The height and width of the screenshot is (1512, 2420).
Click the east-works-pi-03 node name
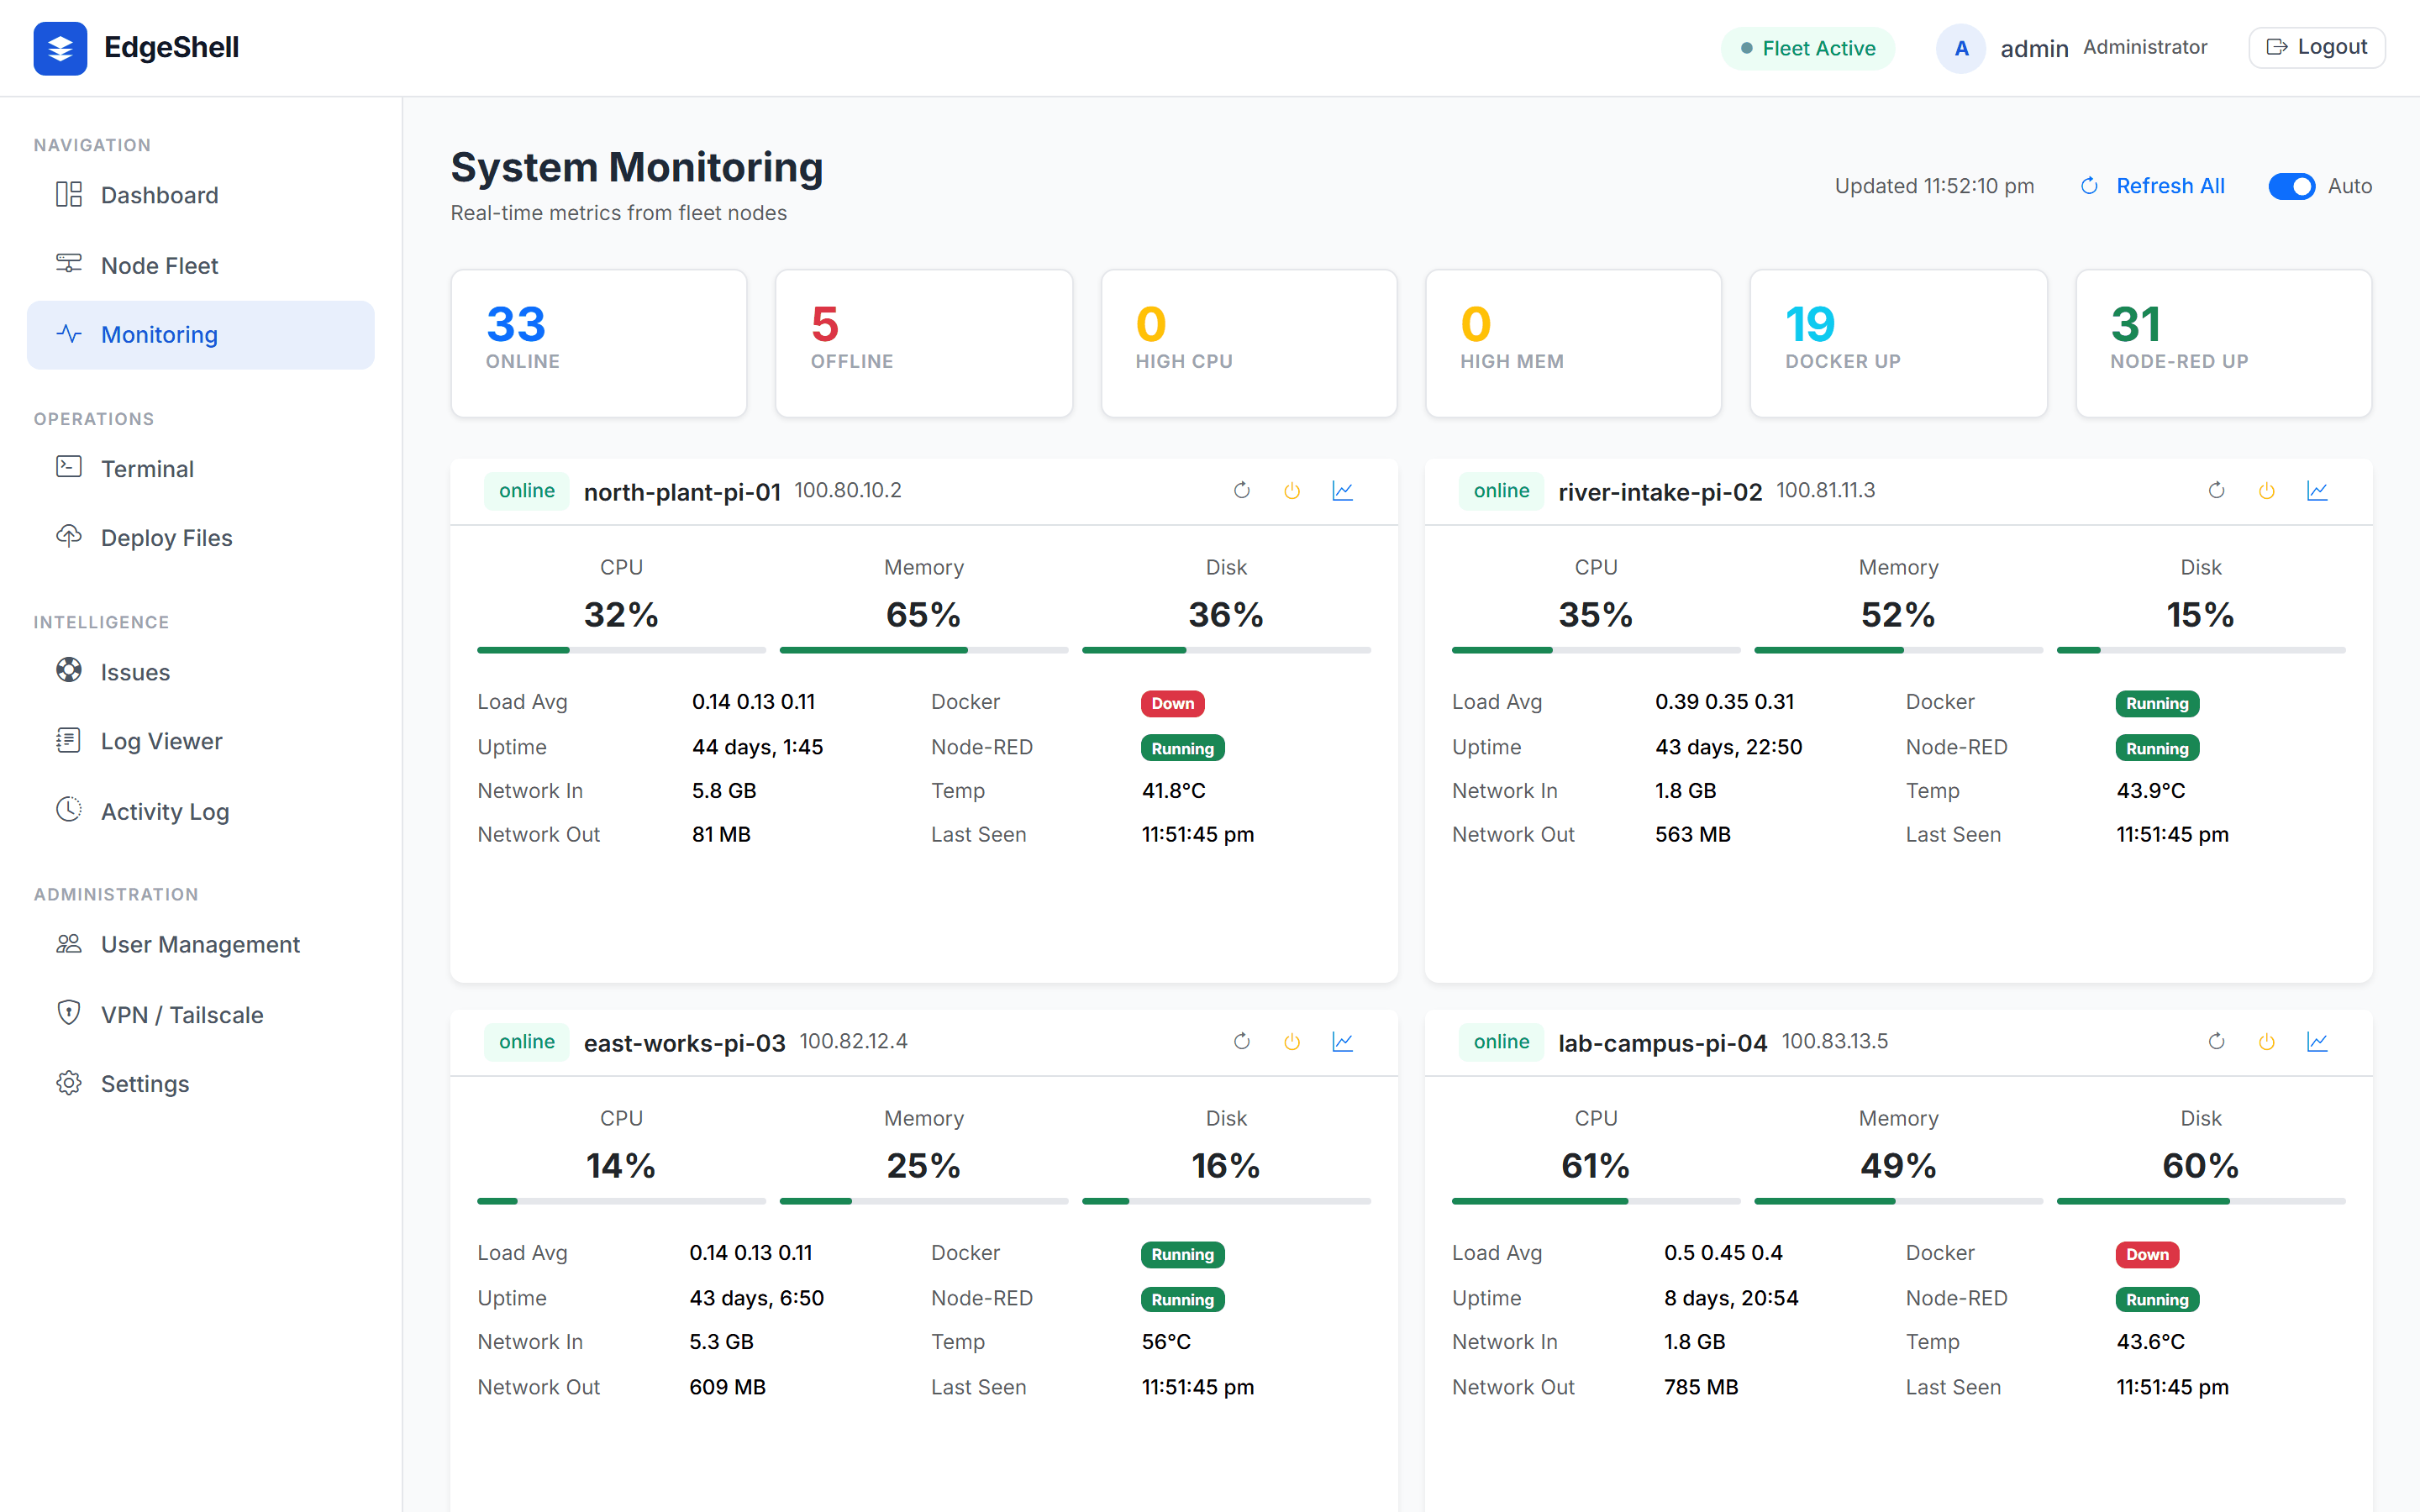[x=685, y=1043]
